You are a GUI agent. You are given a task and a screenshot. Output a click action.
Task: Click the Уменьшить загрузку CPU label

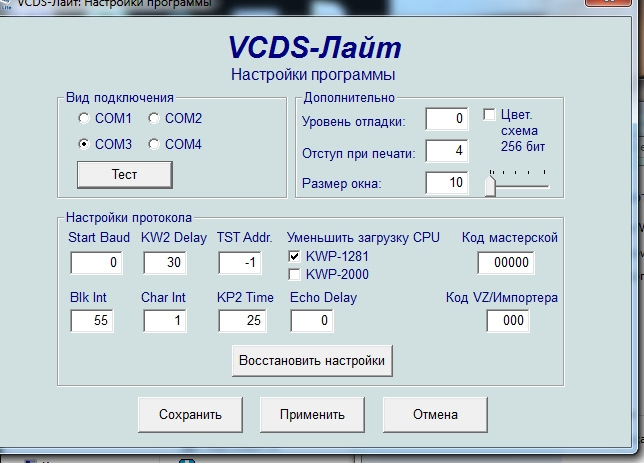pyautogui.click(x=363, y=238)
